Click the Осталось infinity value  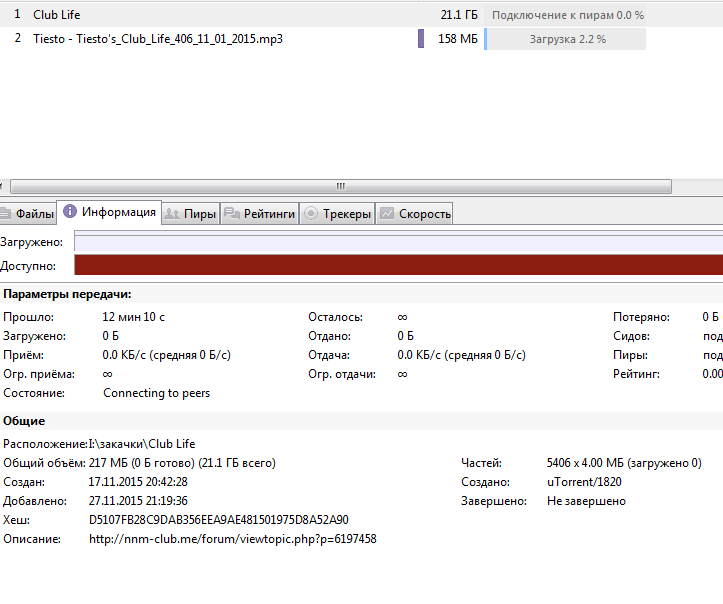[x=402, y=317]
